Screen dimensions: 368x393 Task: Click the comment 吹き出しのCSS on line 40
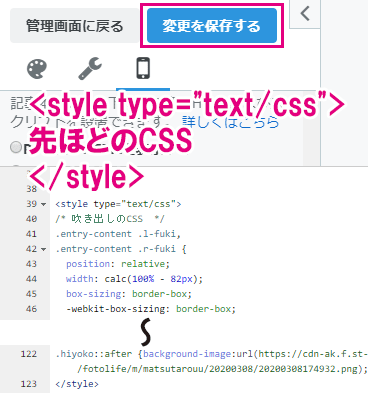click(x=110, y=219)
